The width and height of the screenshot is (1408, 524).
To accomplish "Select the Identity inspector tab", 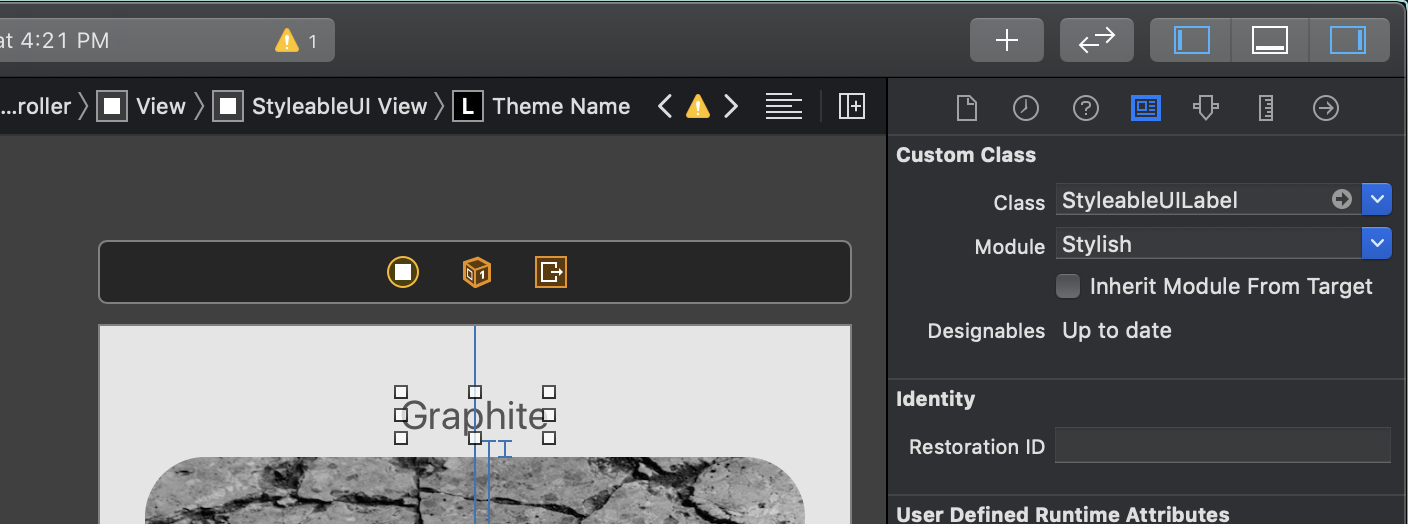I will point(1146,108).
